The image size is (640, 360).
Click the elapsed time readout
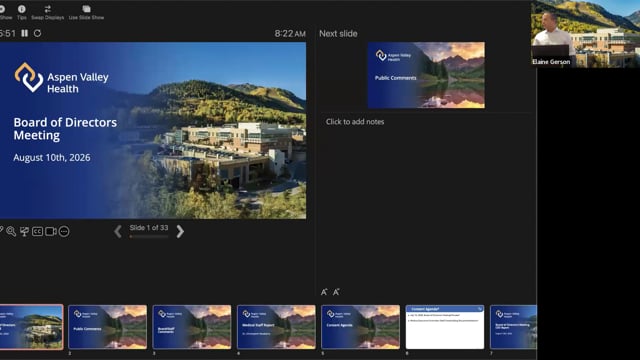click(8, 33)
